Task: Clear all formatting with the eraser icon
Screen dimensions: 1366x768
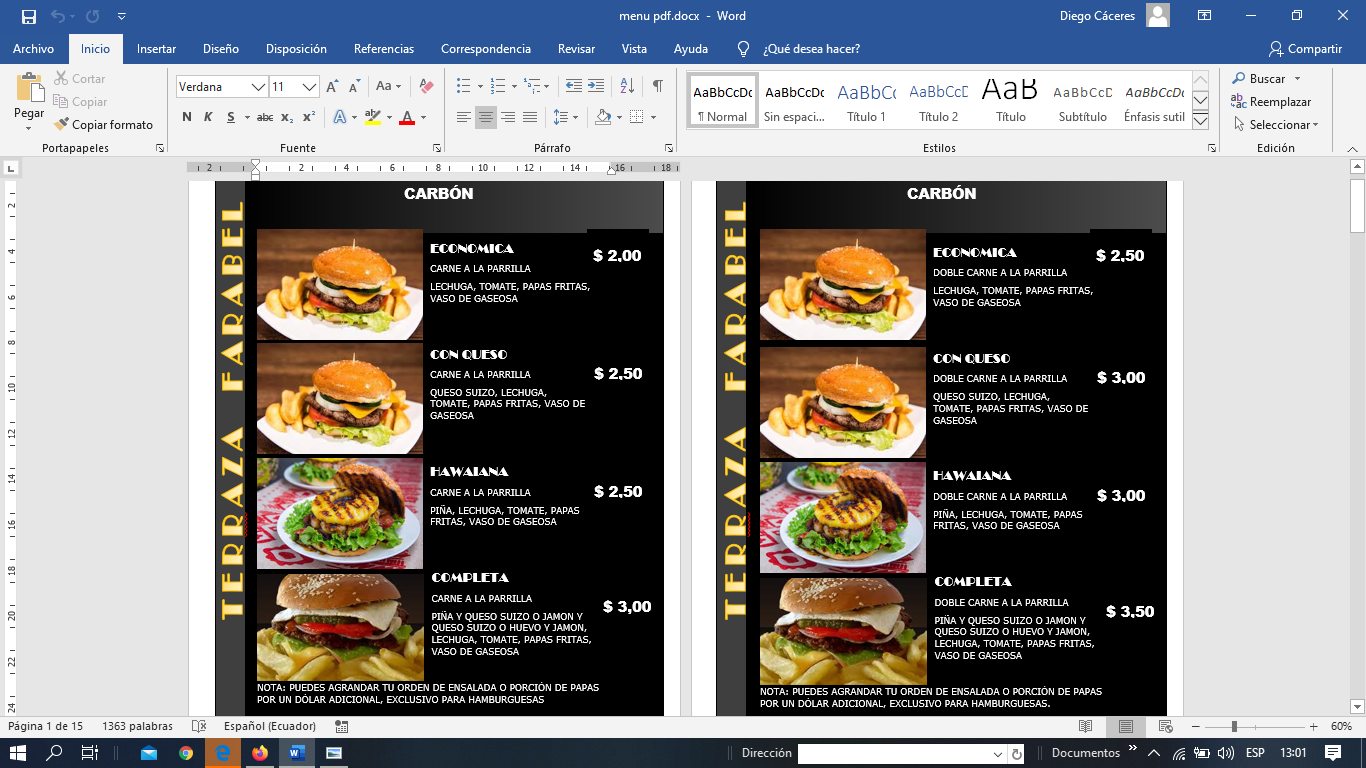Action: pyautogui.click(x=426, y=87)
